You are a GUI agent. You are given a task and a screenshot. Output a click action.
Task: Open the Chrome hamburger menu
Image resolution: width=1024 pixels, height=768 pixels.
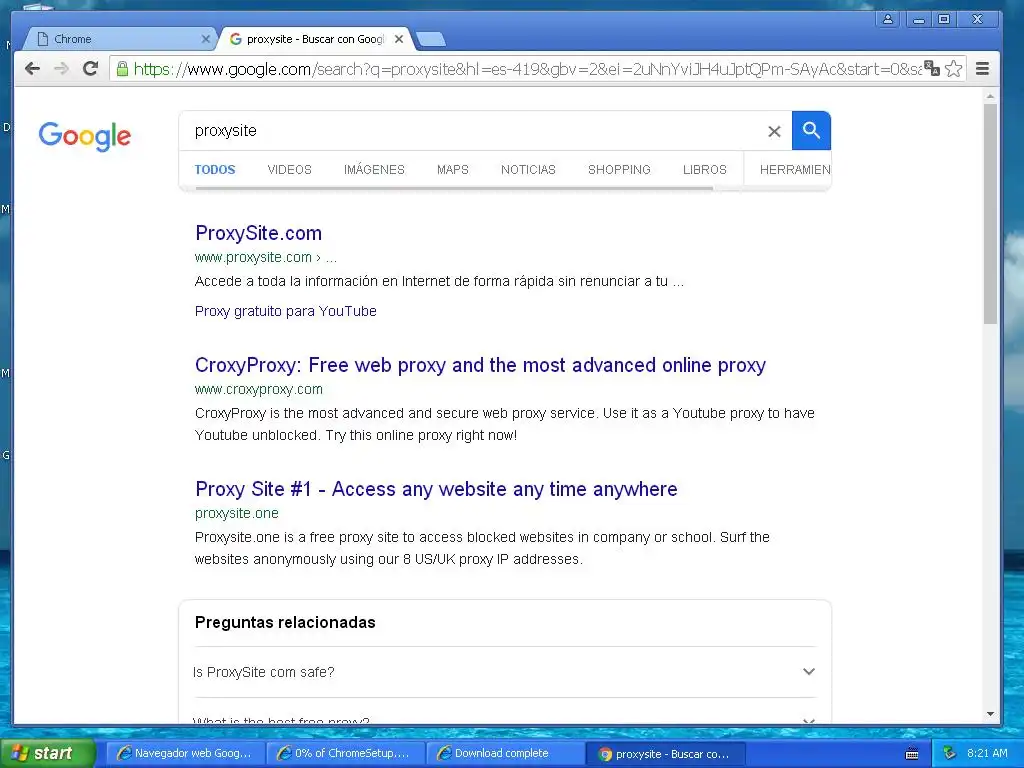tap(982, 69)
